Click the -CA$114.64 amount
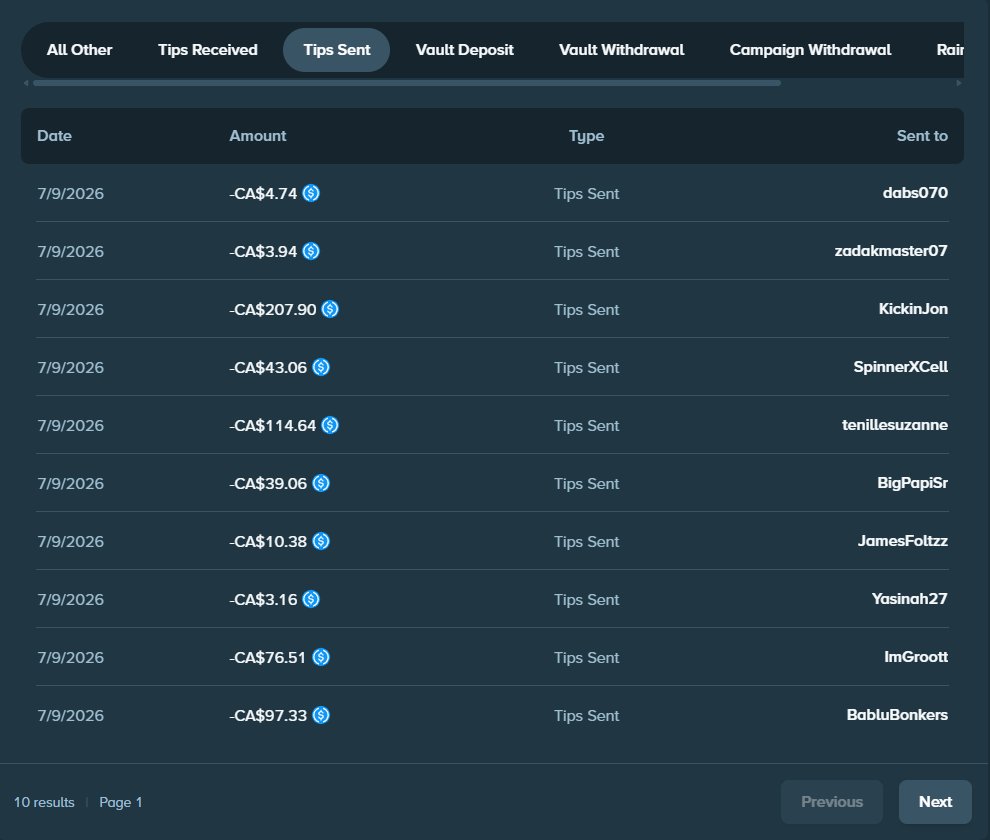The image size is (990, 840). point(273,426)
